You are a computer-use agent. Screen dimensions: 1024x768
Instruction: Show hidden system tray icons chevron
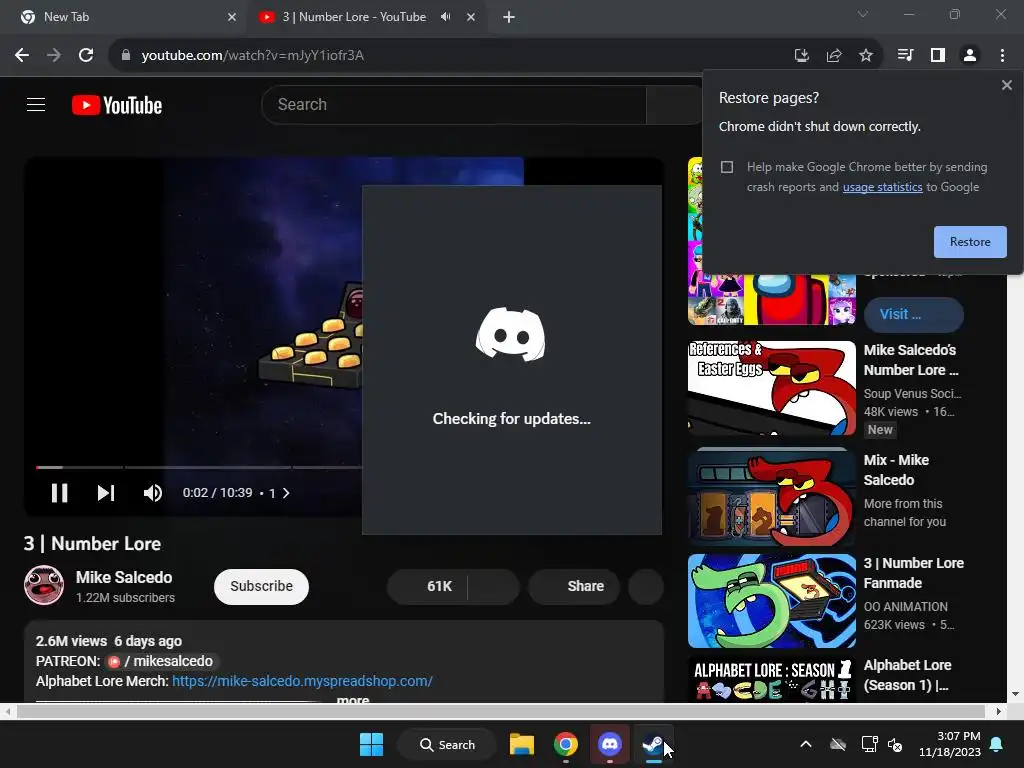pyautogui.click(x=806, y=744)
